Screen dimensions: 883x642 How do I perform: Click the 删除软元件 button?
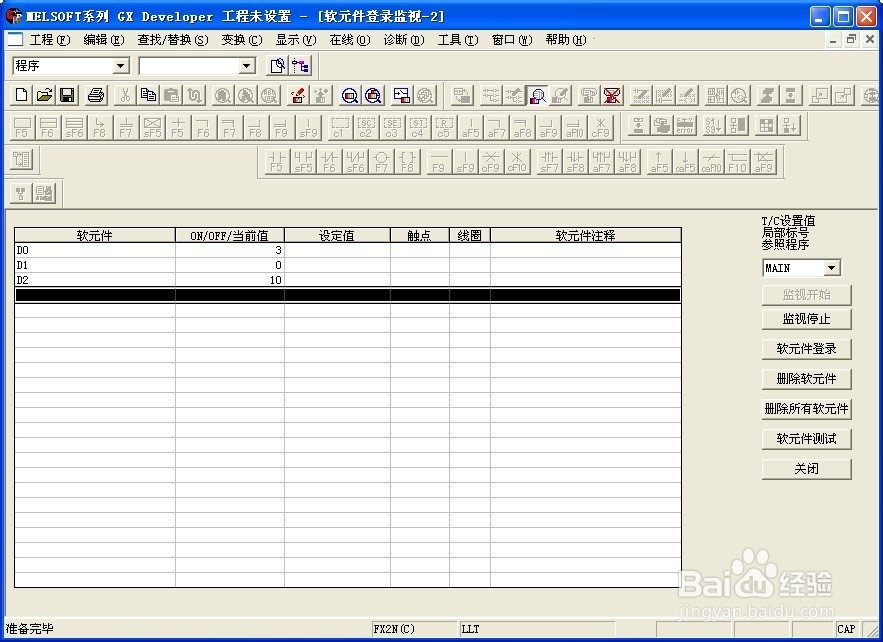(806, 379)
